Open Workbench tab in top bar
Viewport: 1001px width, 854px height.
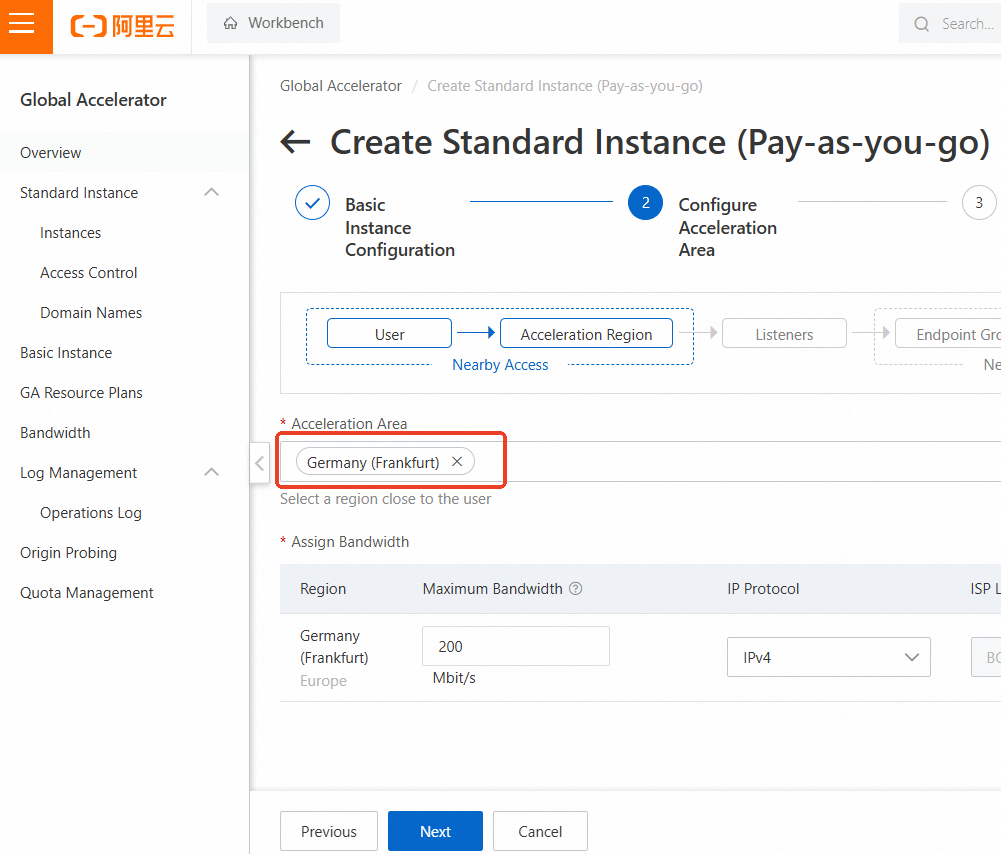point(273,23)
